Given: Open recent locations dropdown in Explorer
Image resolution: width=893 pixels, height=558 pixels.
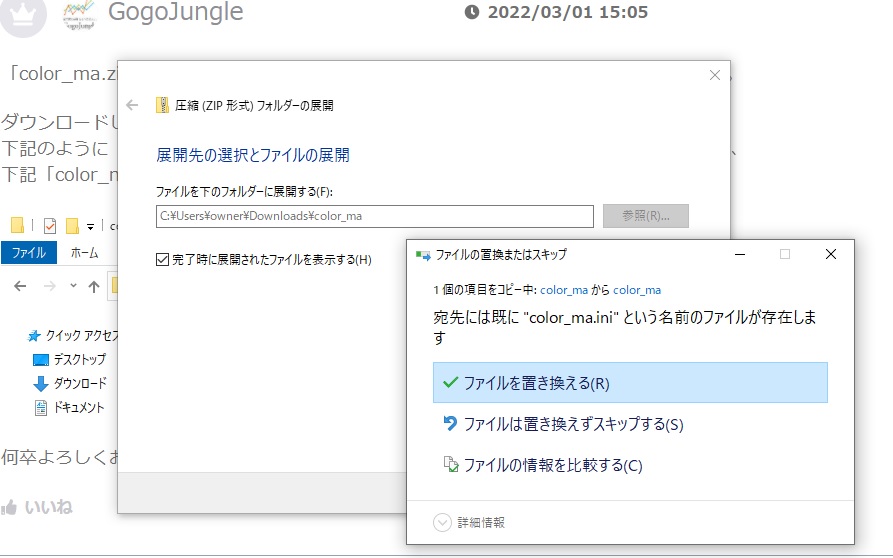Looking at the screenshot, I should point(73,287).
